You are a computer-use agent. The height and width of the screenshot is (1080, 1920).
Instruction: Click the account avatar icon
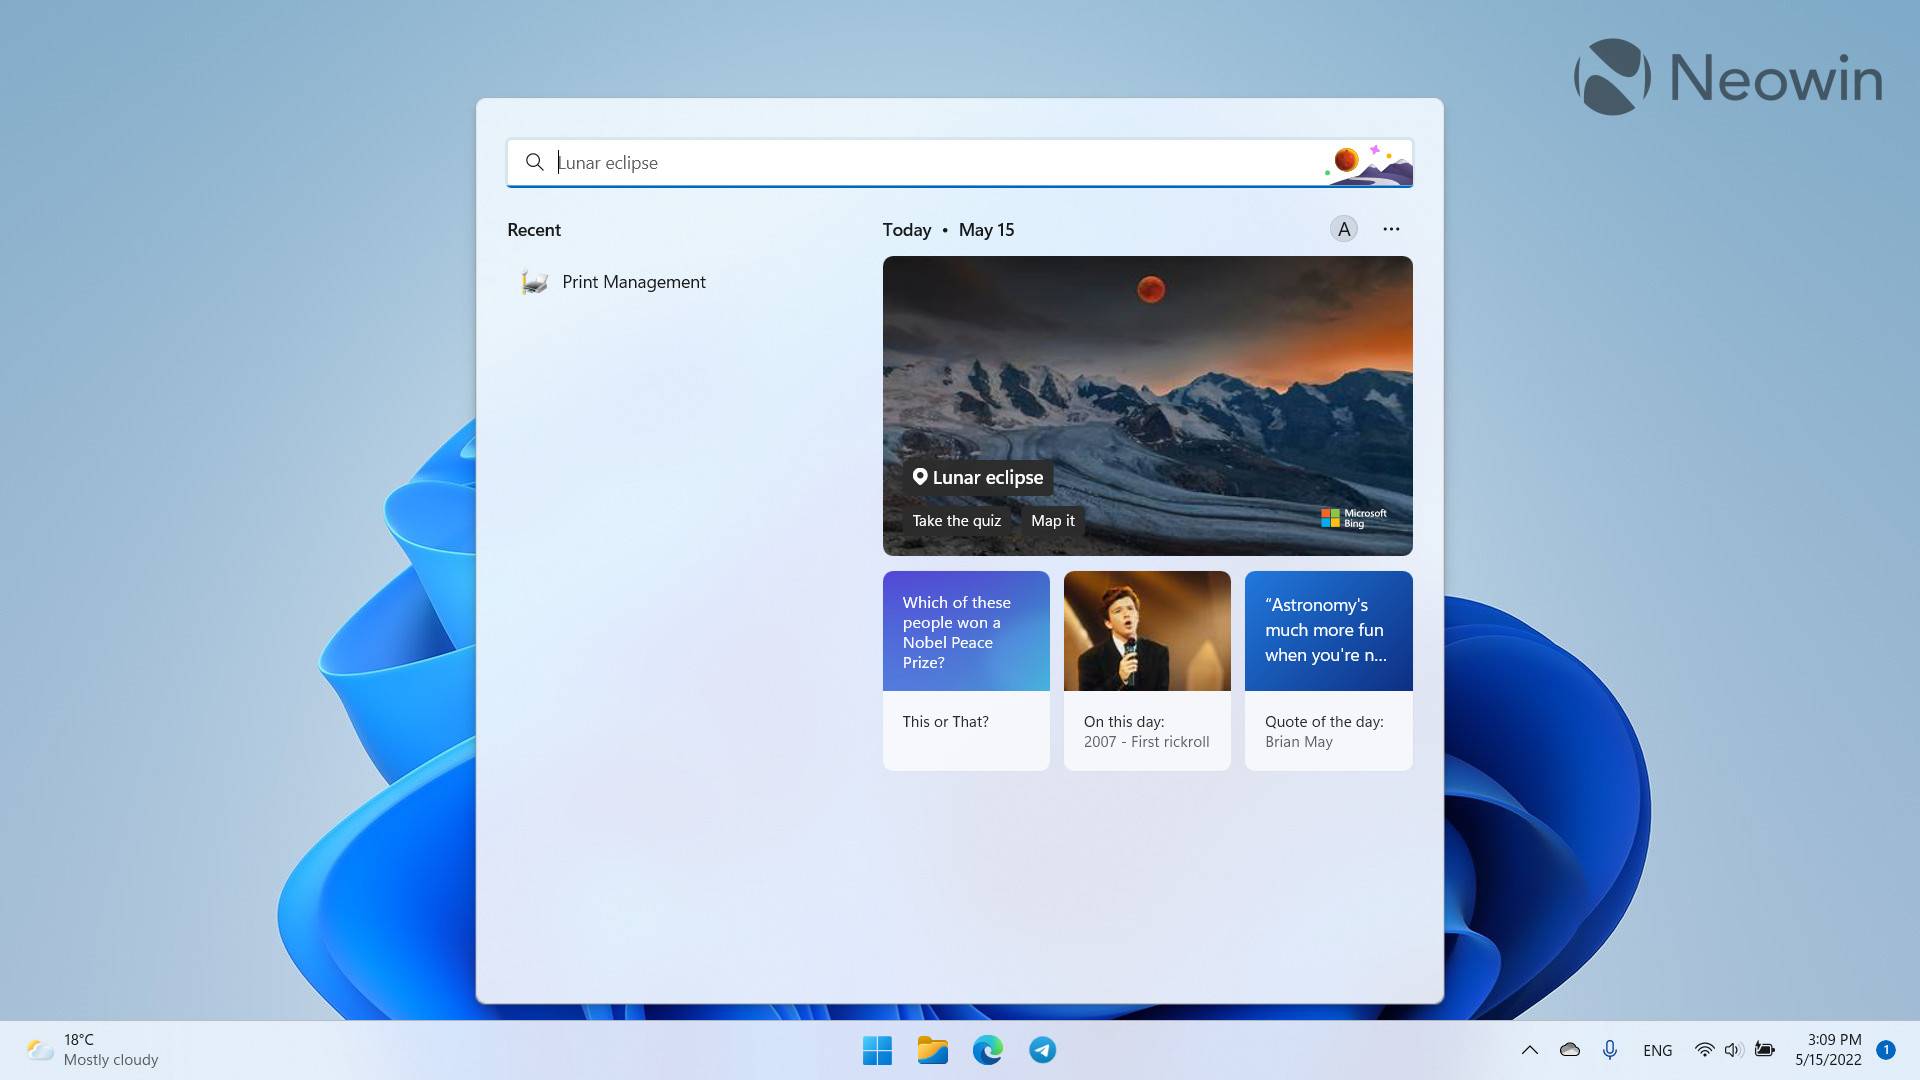point(1344,228)
